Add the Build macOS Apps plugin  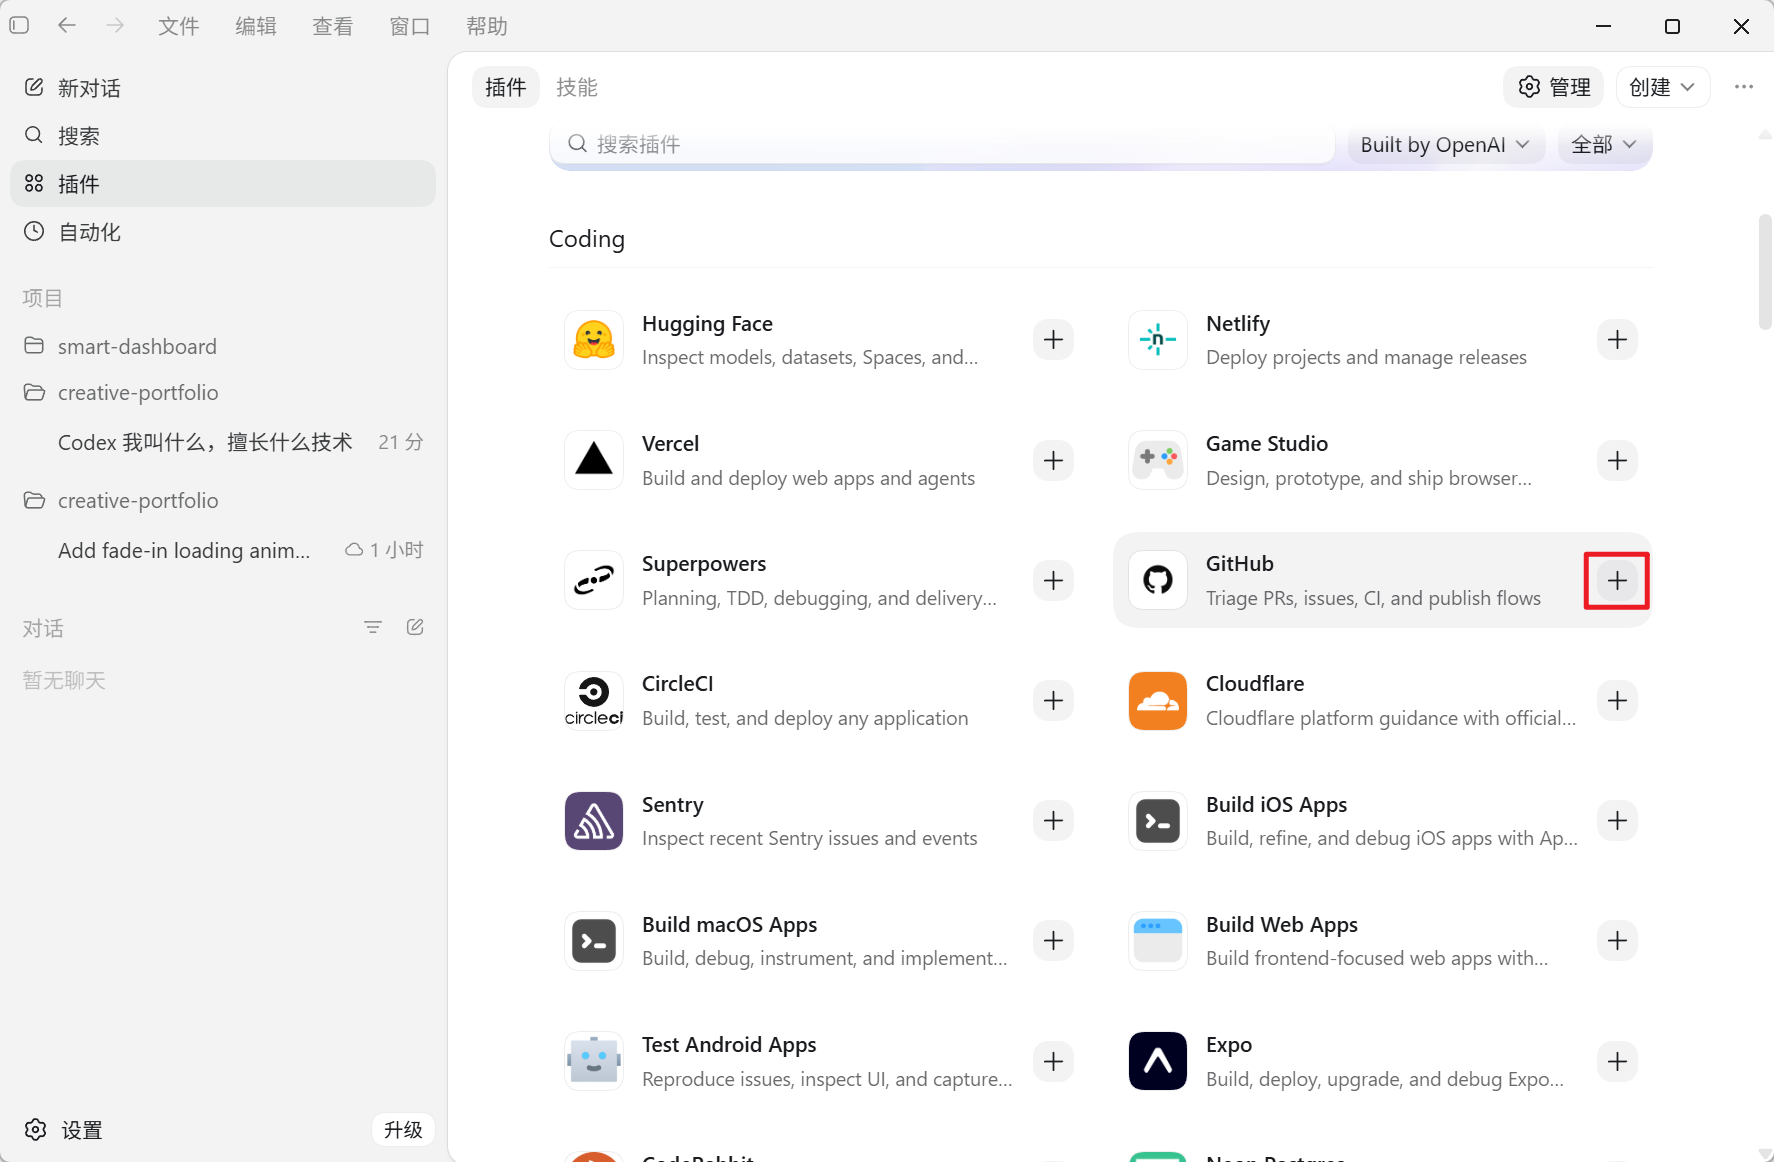[1053, 941]
